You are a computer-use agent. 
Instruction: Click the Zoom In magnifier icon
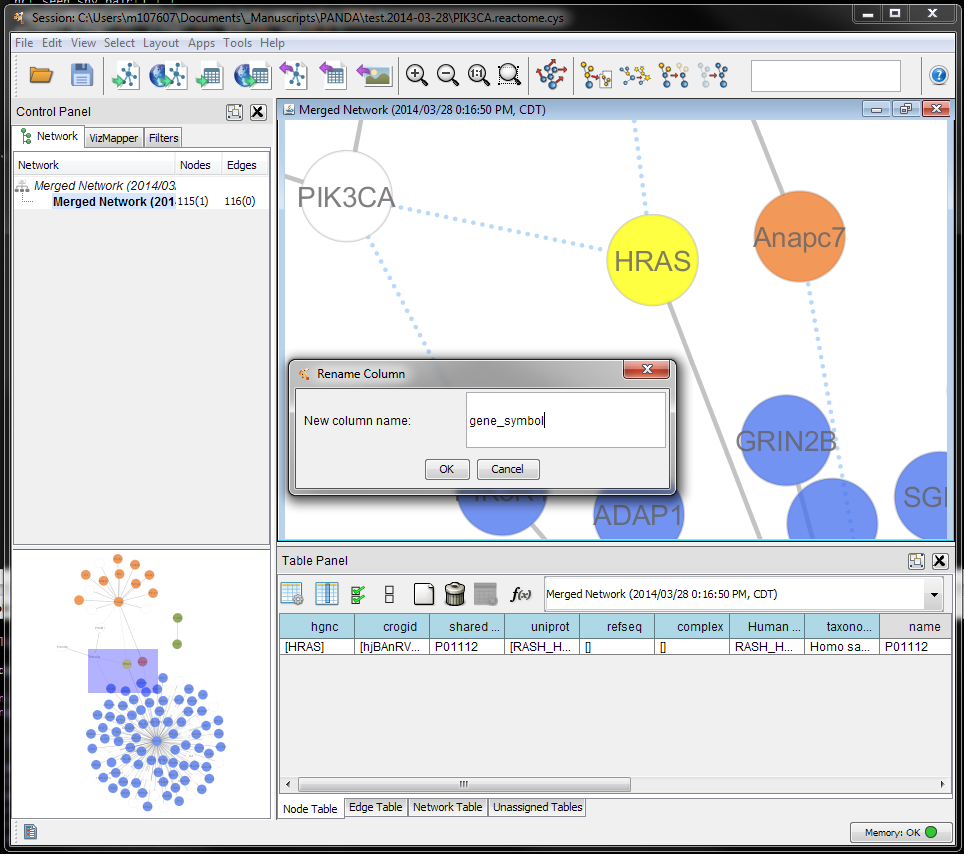pyautogui.click(x=417, y=75)
